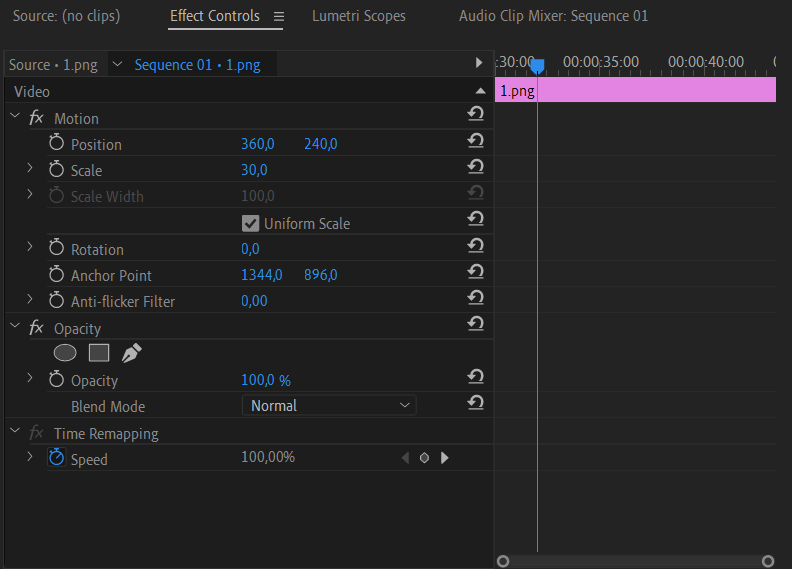Viewport: 792px width, 569px height.
Task: Create a 4-point polygon mask
Action: [x=99, y=353]
